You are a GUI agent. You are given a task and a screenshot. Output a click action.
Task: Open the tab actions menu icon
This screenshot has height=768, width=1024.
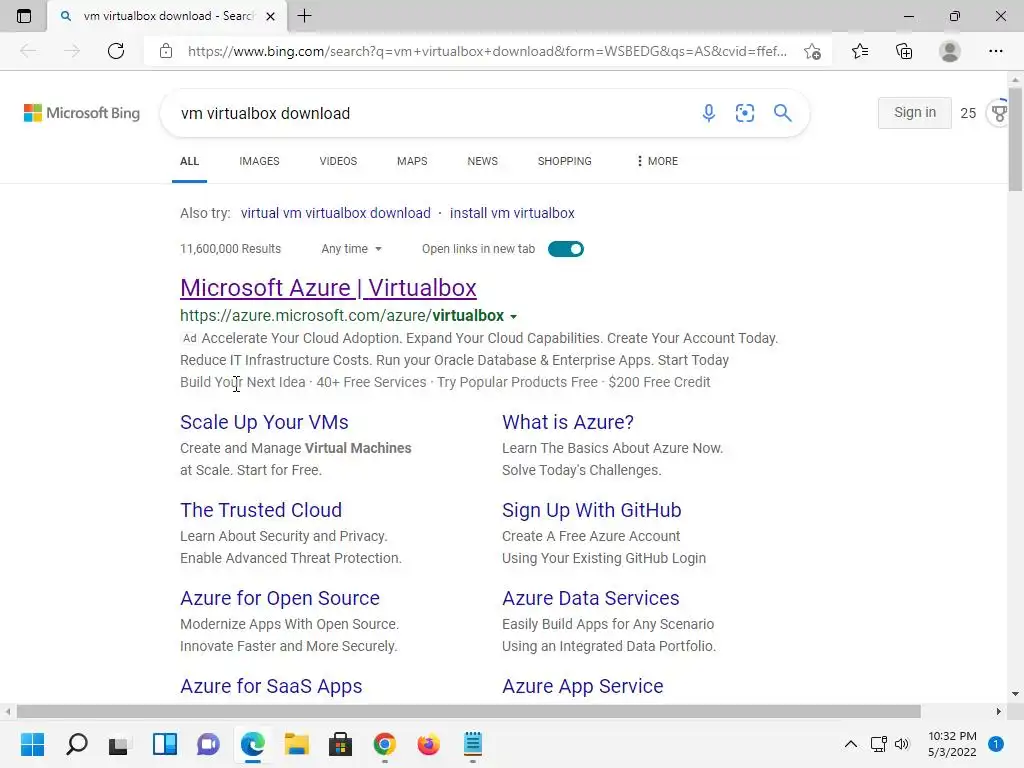(x=24, y=16)
